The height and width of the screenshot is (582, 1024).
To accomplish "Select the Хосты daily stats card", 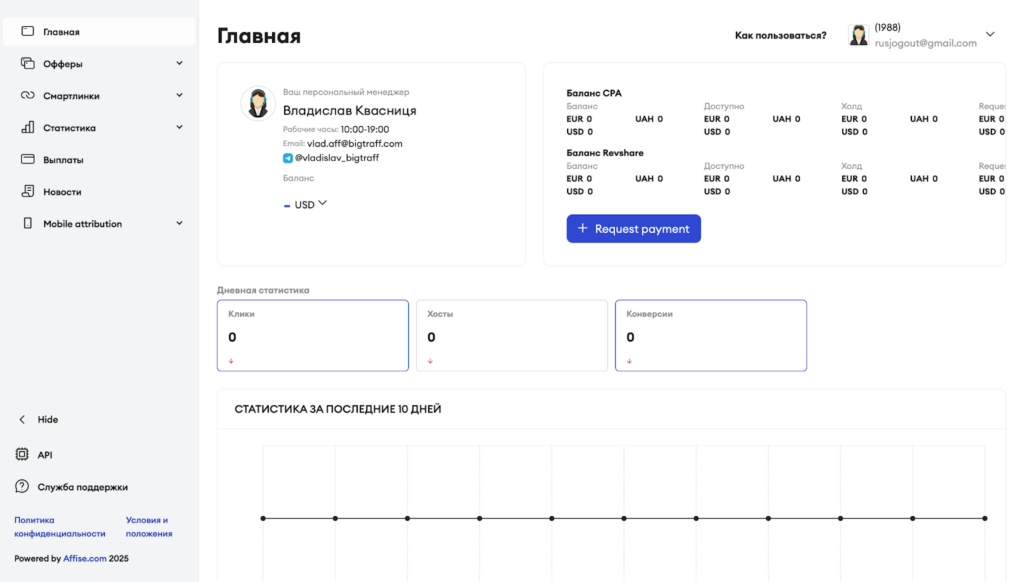I will tap(512, 336).
